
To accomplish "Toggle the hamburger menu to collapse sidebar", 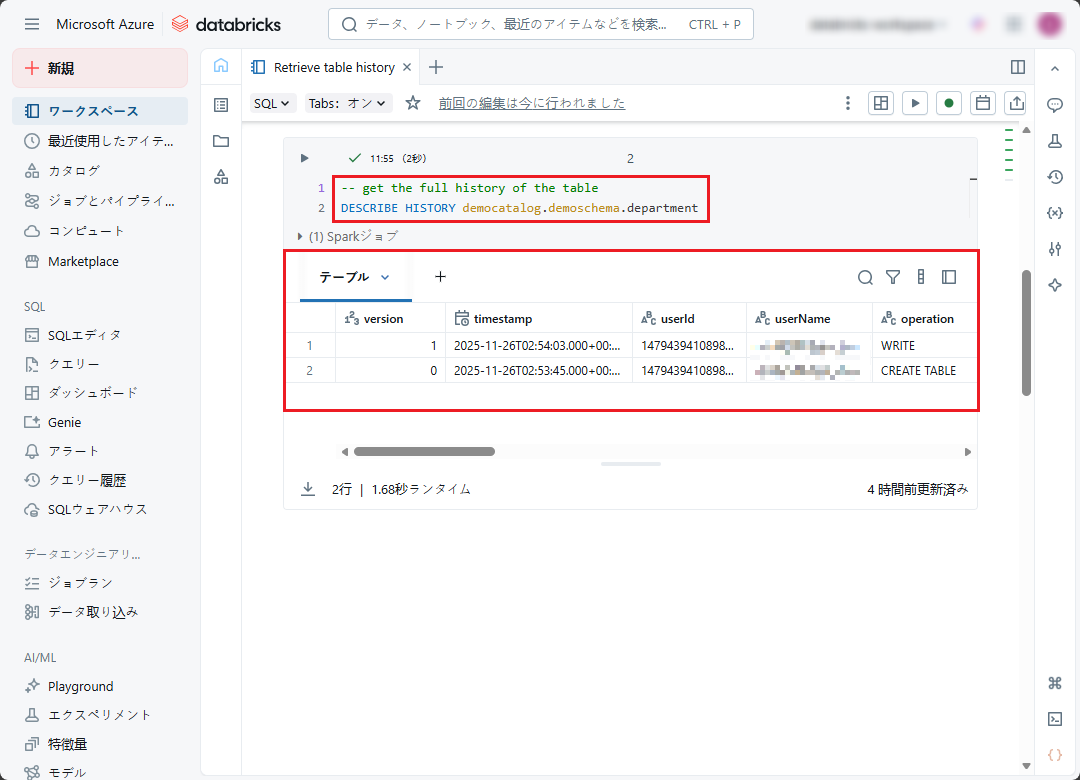I will (x=32, y=24).
